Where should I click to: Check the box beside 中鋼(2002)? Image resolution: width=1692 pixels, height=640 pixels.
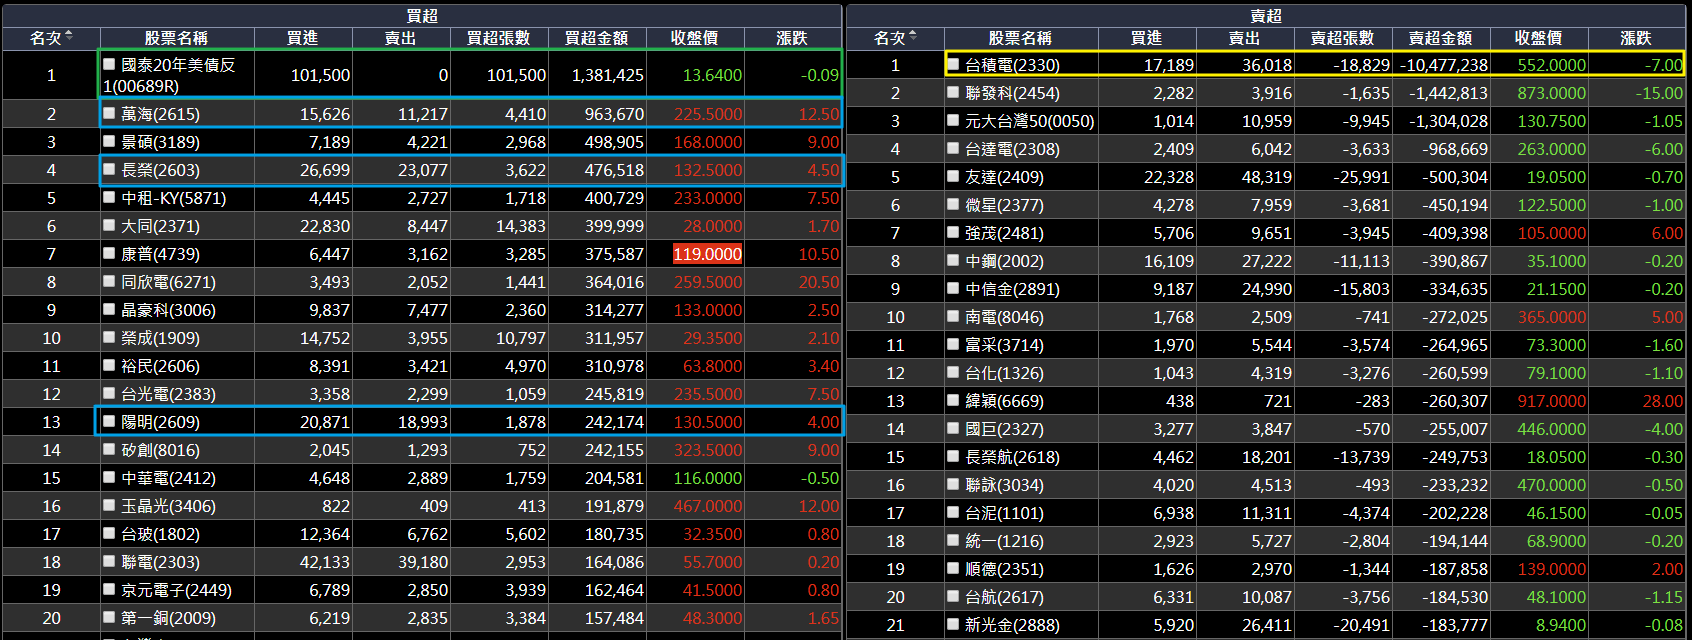click(x=954, y=261)
